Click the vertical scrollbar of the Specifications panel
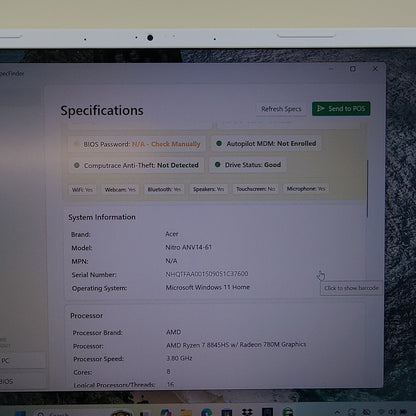416x416 pixels. pyautogui.click(x=367, y=189)
